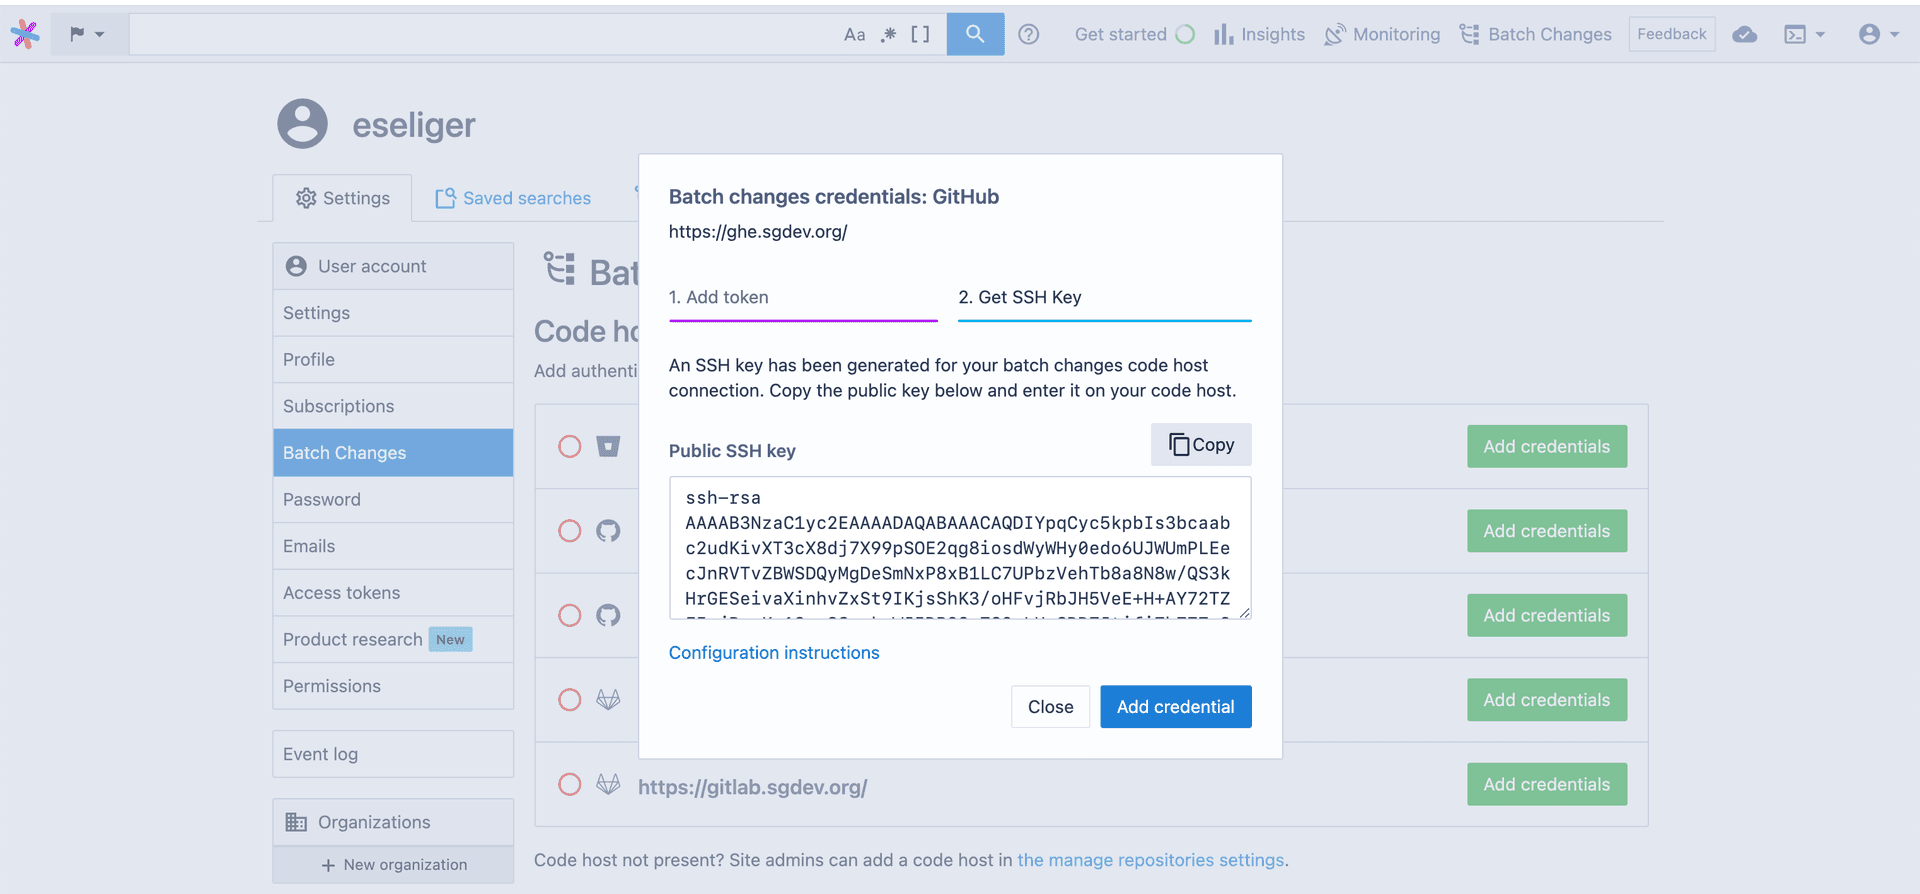Viewport: 1920px width, 894px height.
Task: Select Settings in the sidebar
Action: [393, 313]
